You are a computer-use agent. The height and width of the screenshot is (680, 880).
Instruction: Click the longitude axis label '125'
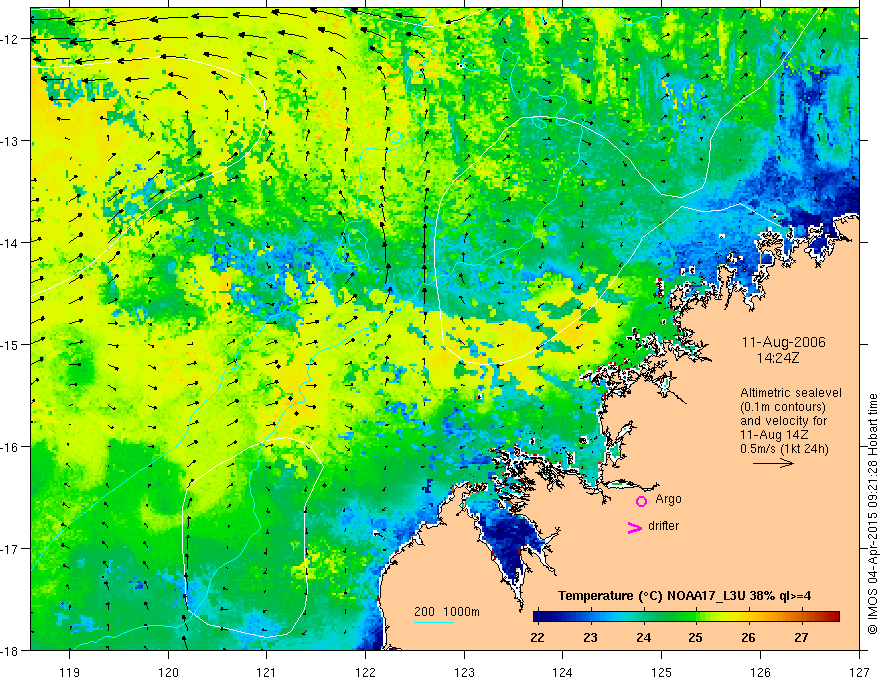662,672
